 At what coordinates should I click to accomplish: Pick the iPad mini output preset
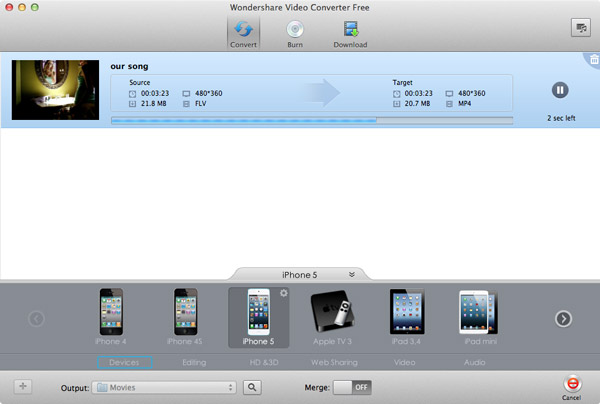click(x=480, y=318)
